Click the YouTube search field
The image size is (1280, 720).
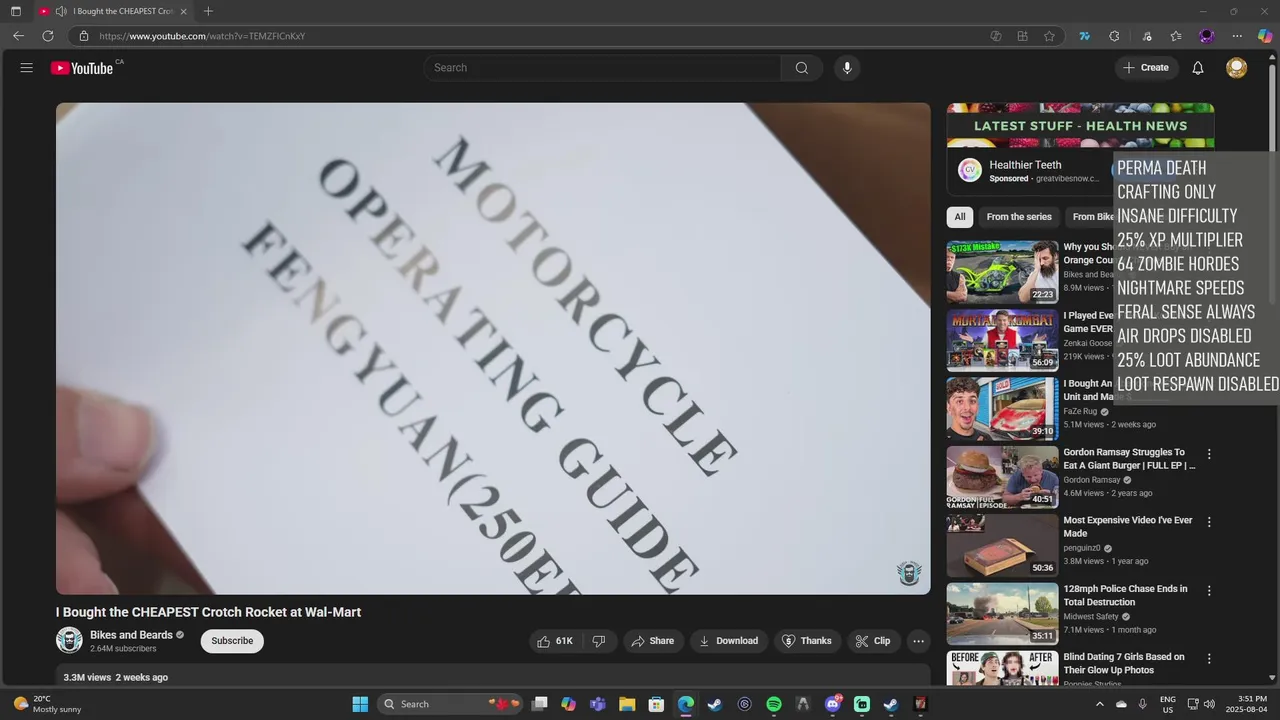point(602,68)
